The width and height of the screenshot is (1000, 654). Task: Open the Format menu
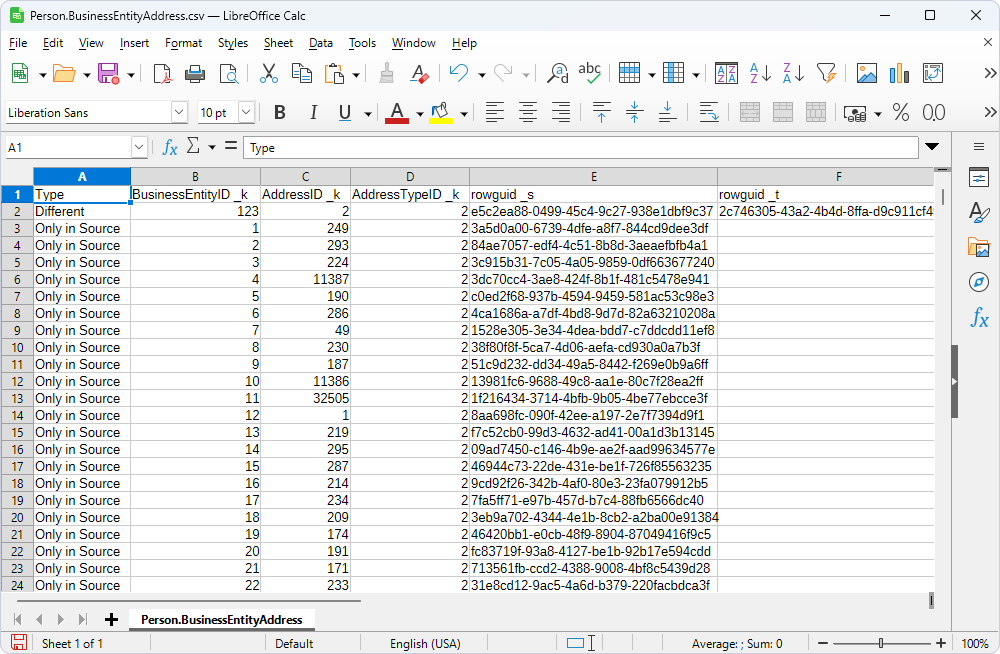[183, 43]
